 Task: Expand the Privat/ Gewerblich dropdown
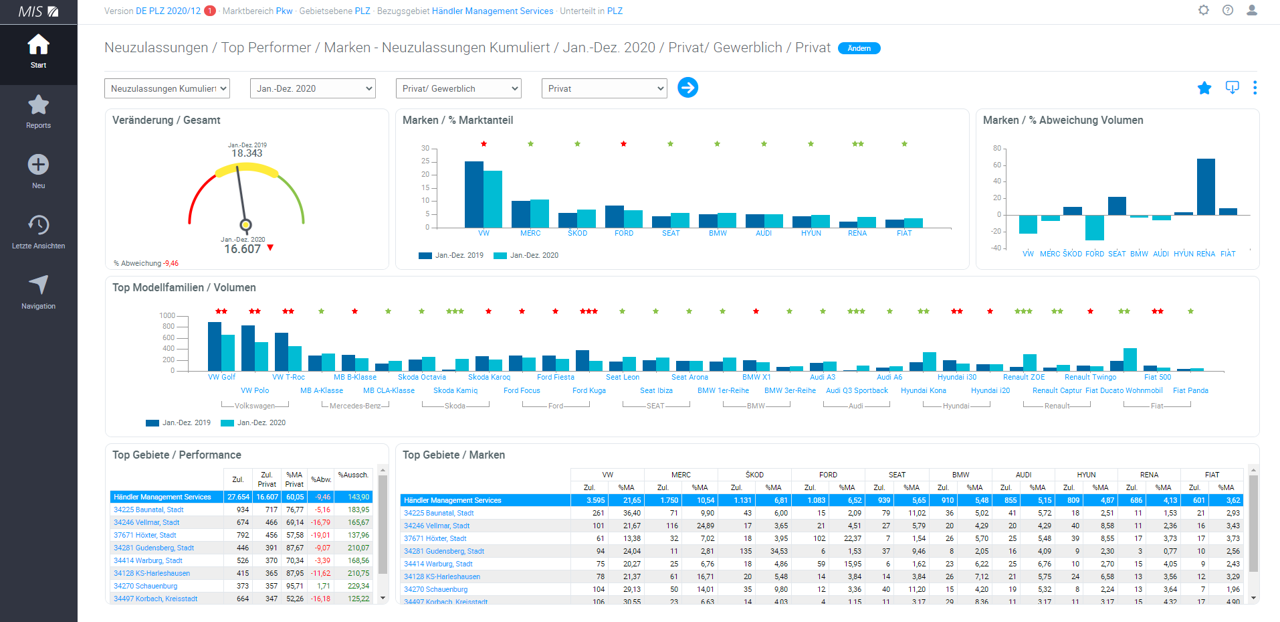click(x=458, y=89)
